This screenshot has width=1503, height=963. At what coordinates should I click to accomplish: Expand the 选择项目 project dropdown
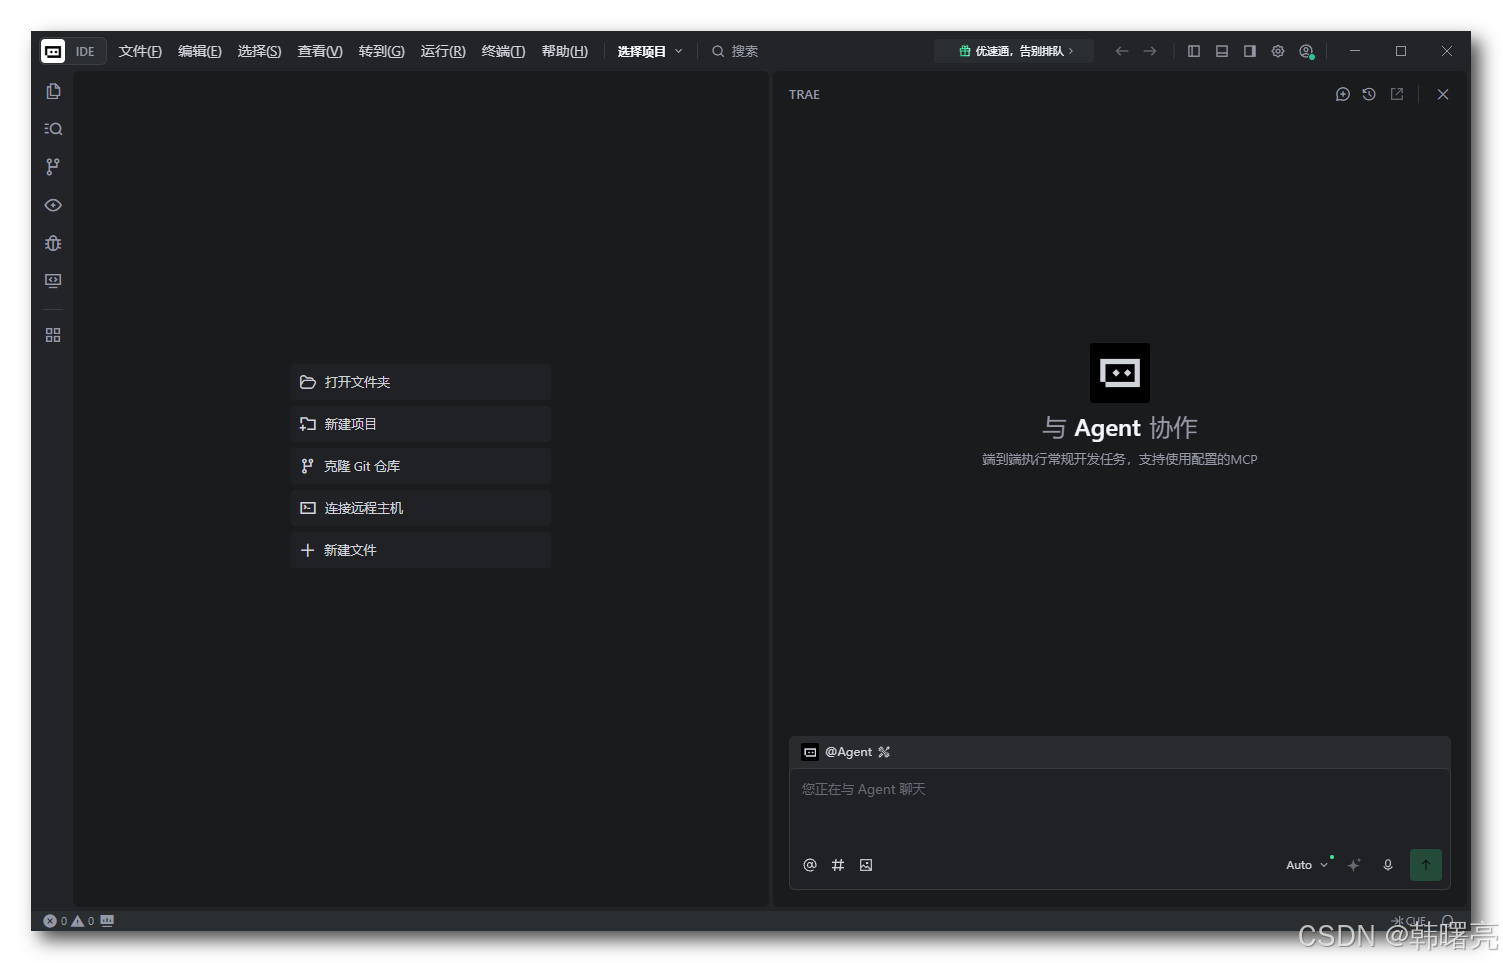click(650, 51)
